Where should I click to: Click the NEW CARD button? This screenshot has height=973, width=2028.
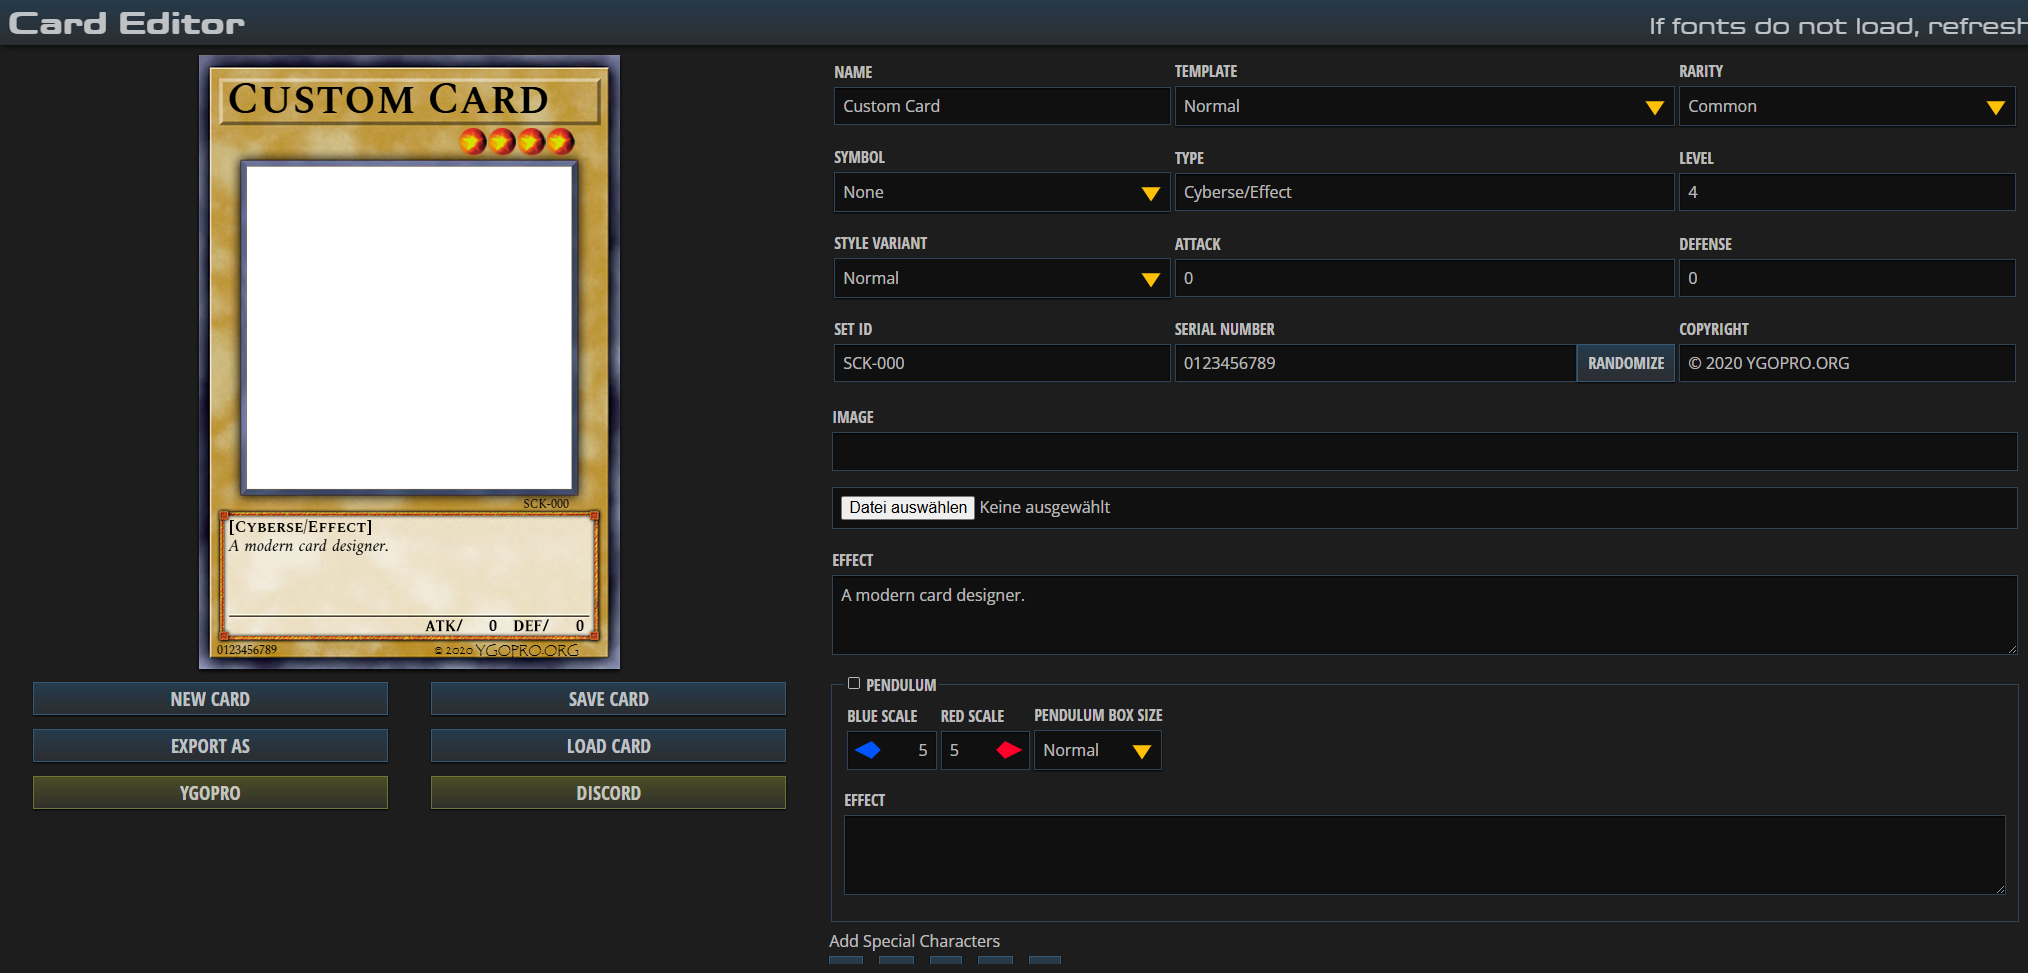[x=209, y=698]
